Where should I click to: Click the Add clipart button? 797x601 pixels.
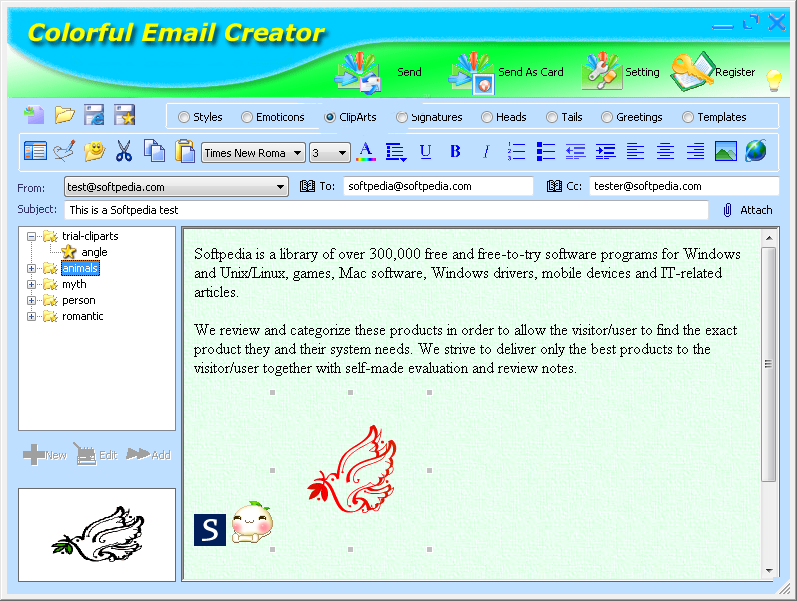pyautogui.click(x=148, y=455)
